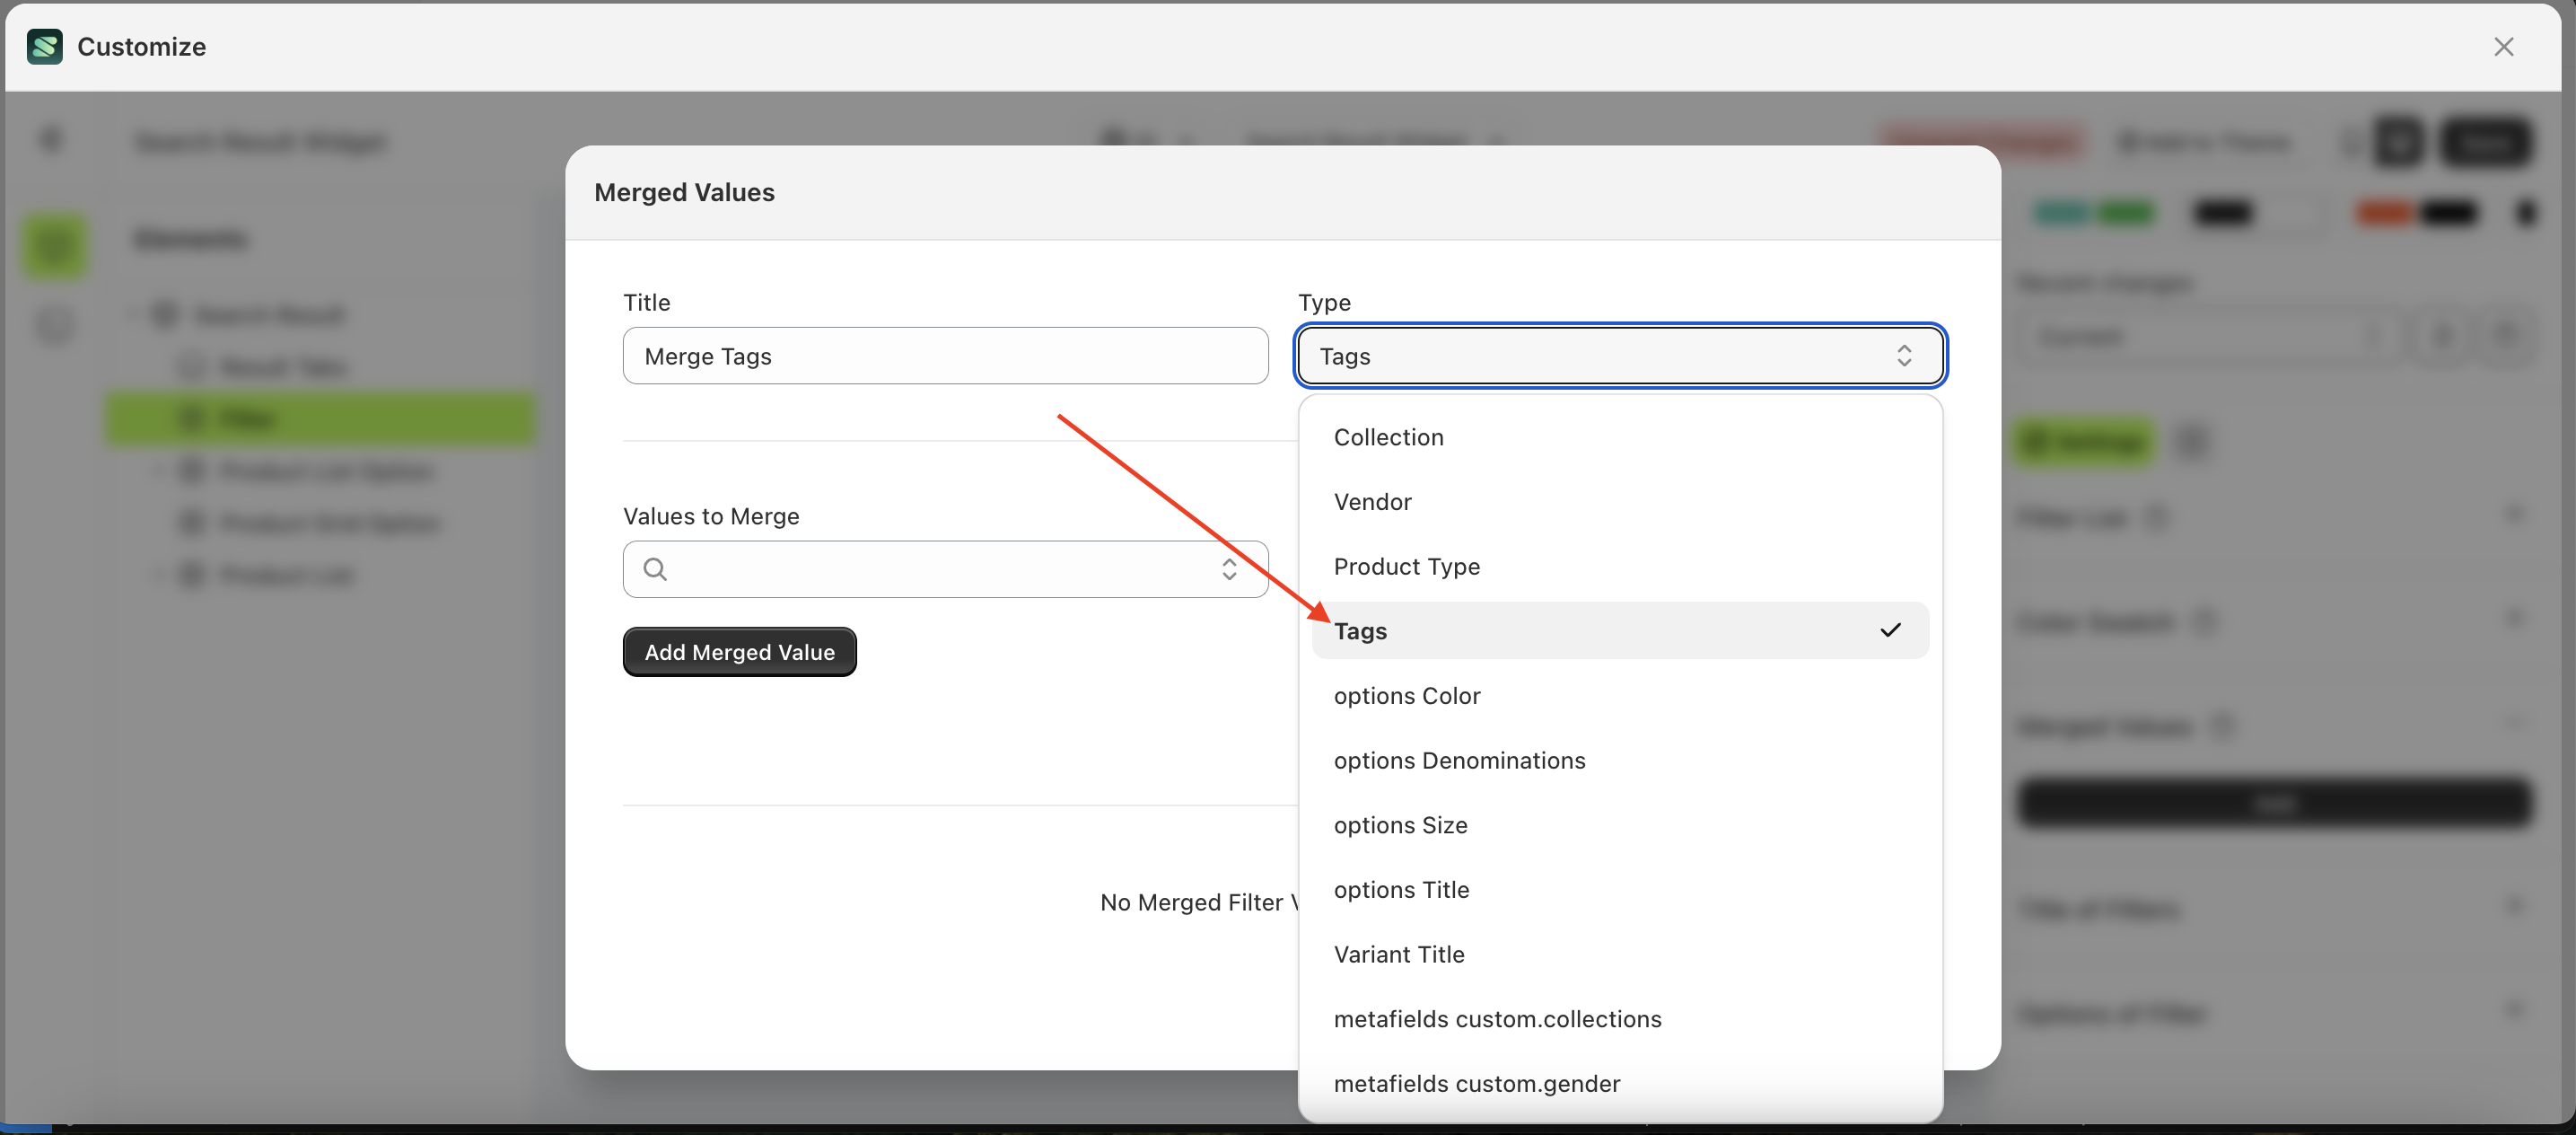Screen dimensions: 2576x1135
Task: Click the Customize app logo icon
Action: point(45,47)
